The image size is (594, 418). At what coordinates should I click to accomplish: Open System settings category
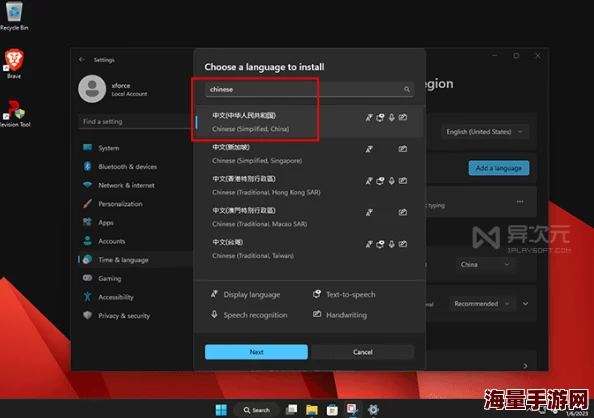(136, 148)
